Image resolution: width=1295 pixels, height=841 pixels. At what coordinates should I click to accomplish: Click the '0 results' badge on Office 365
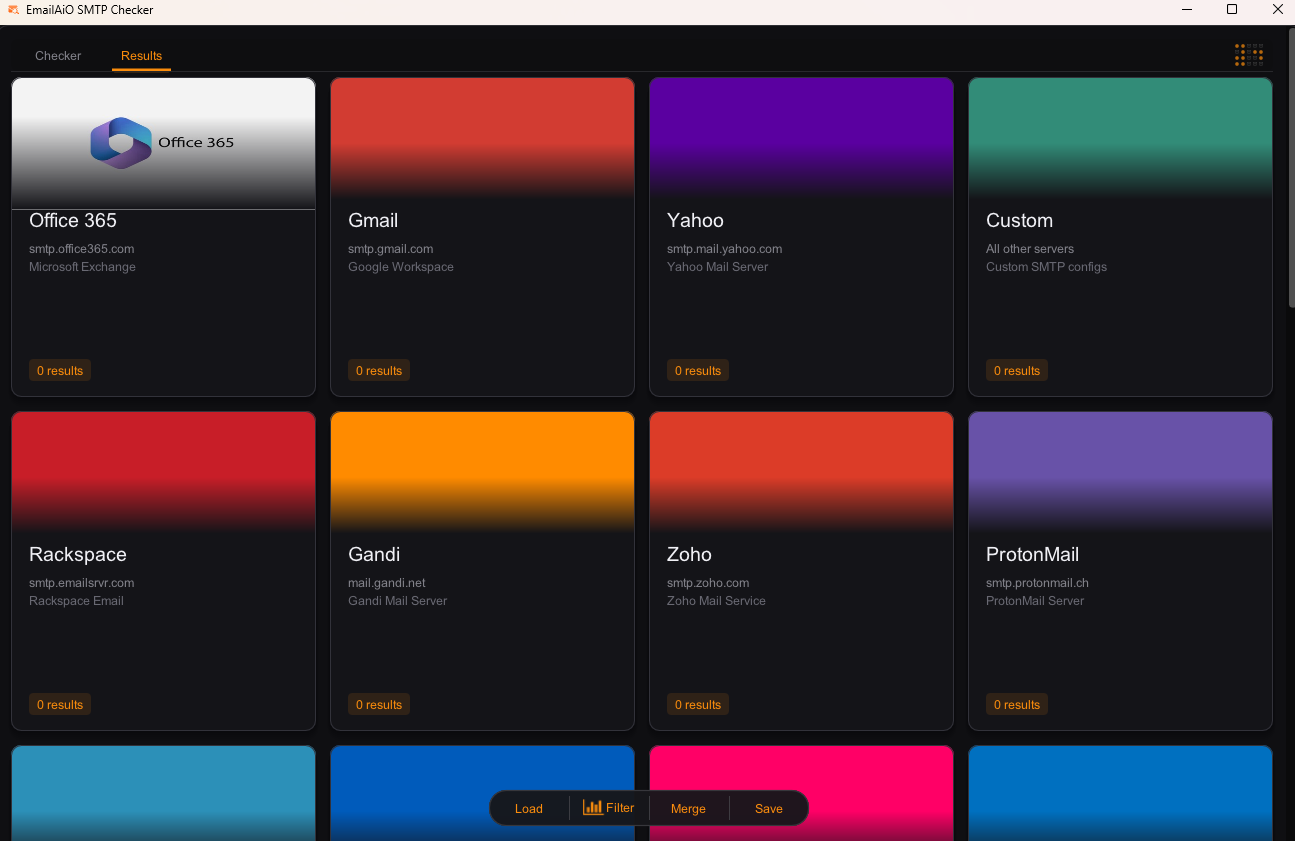point(59,369)
